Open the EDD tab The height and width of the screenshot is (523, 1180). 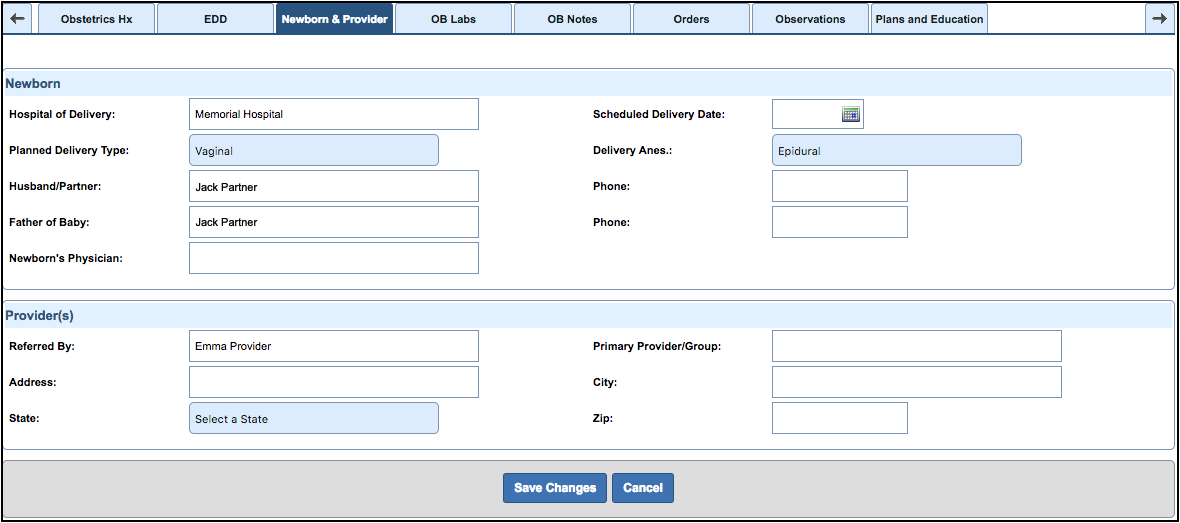coord(215,19)
